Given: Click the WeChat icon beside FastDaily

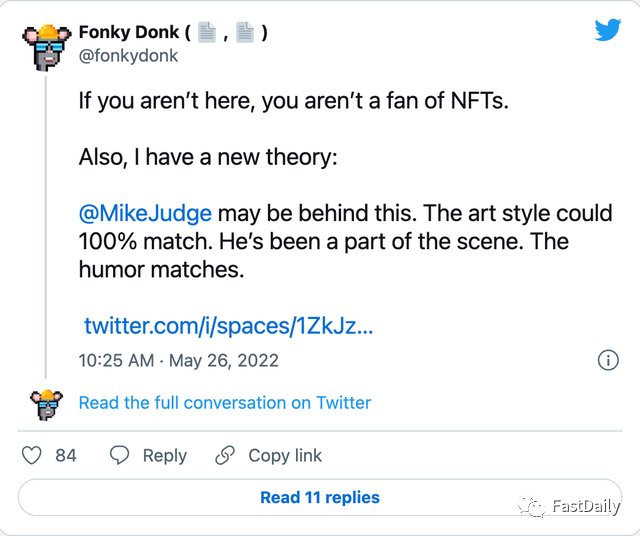Looking at the screenshot, I should click(532, 506).
